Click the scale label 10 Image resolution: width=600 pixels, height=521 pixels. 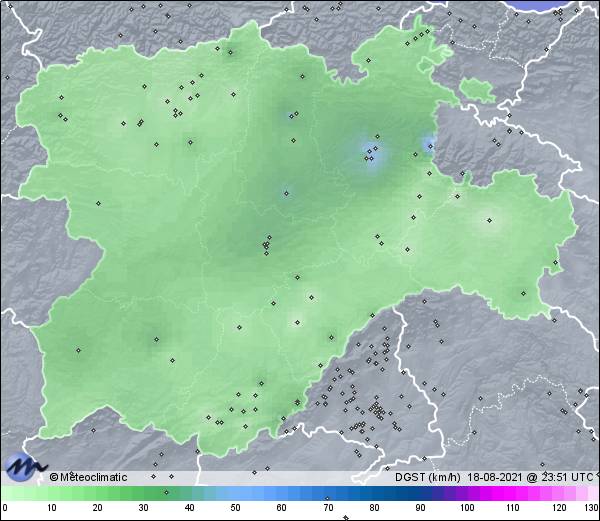pos(51,508)
